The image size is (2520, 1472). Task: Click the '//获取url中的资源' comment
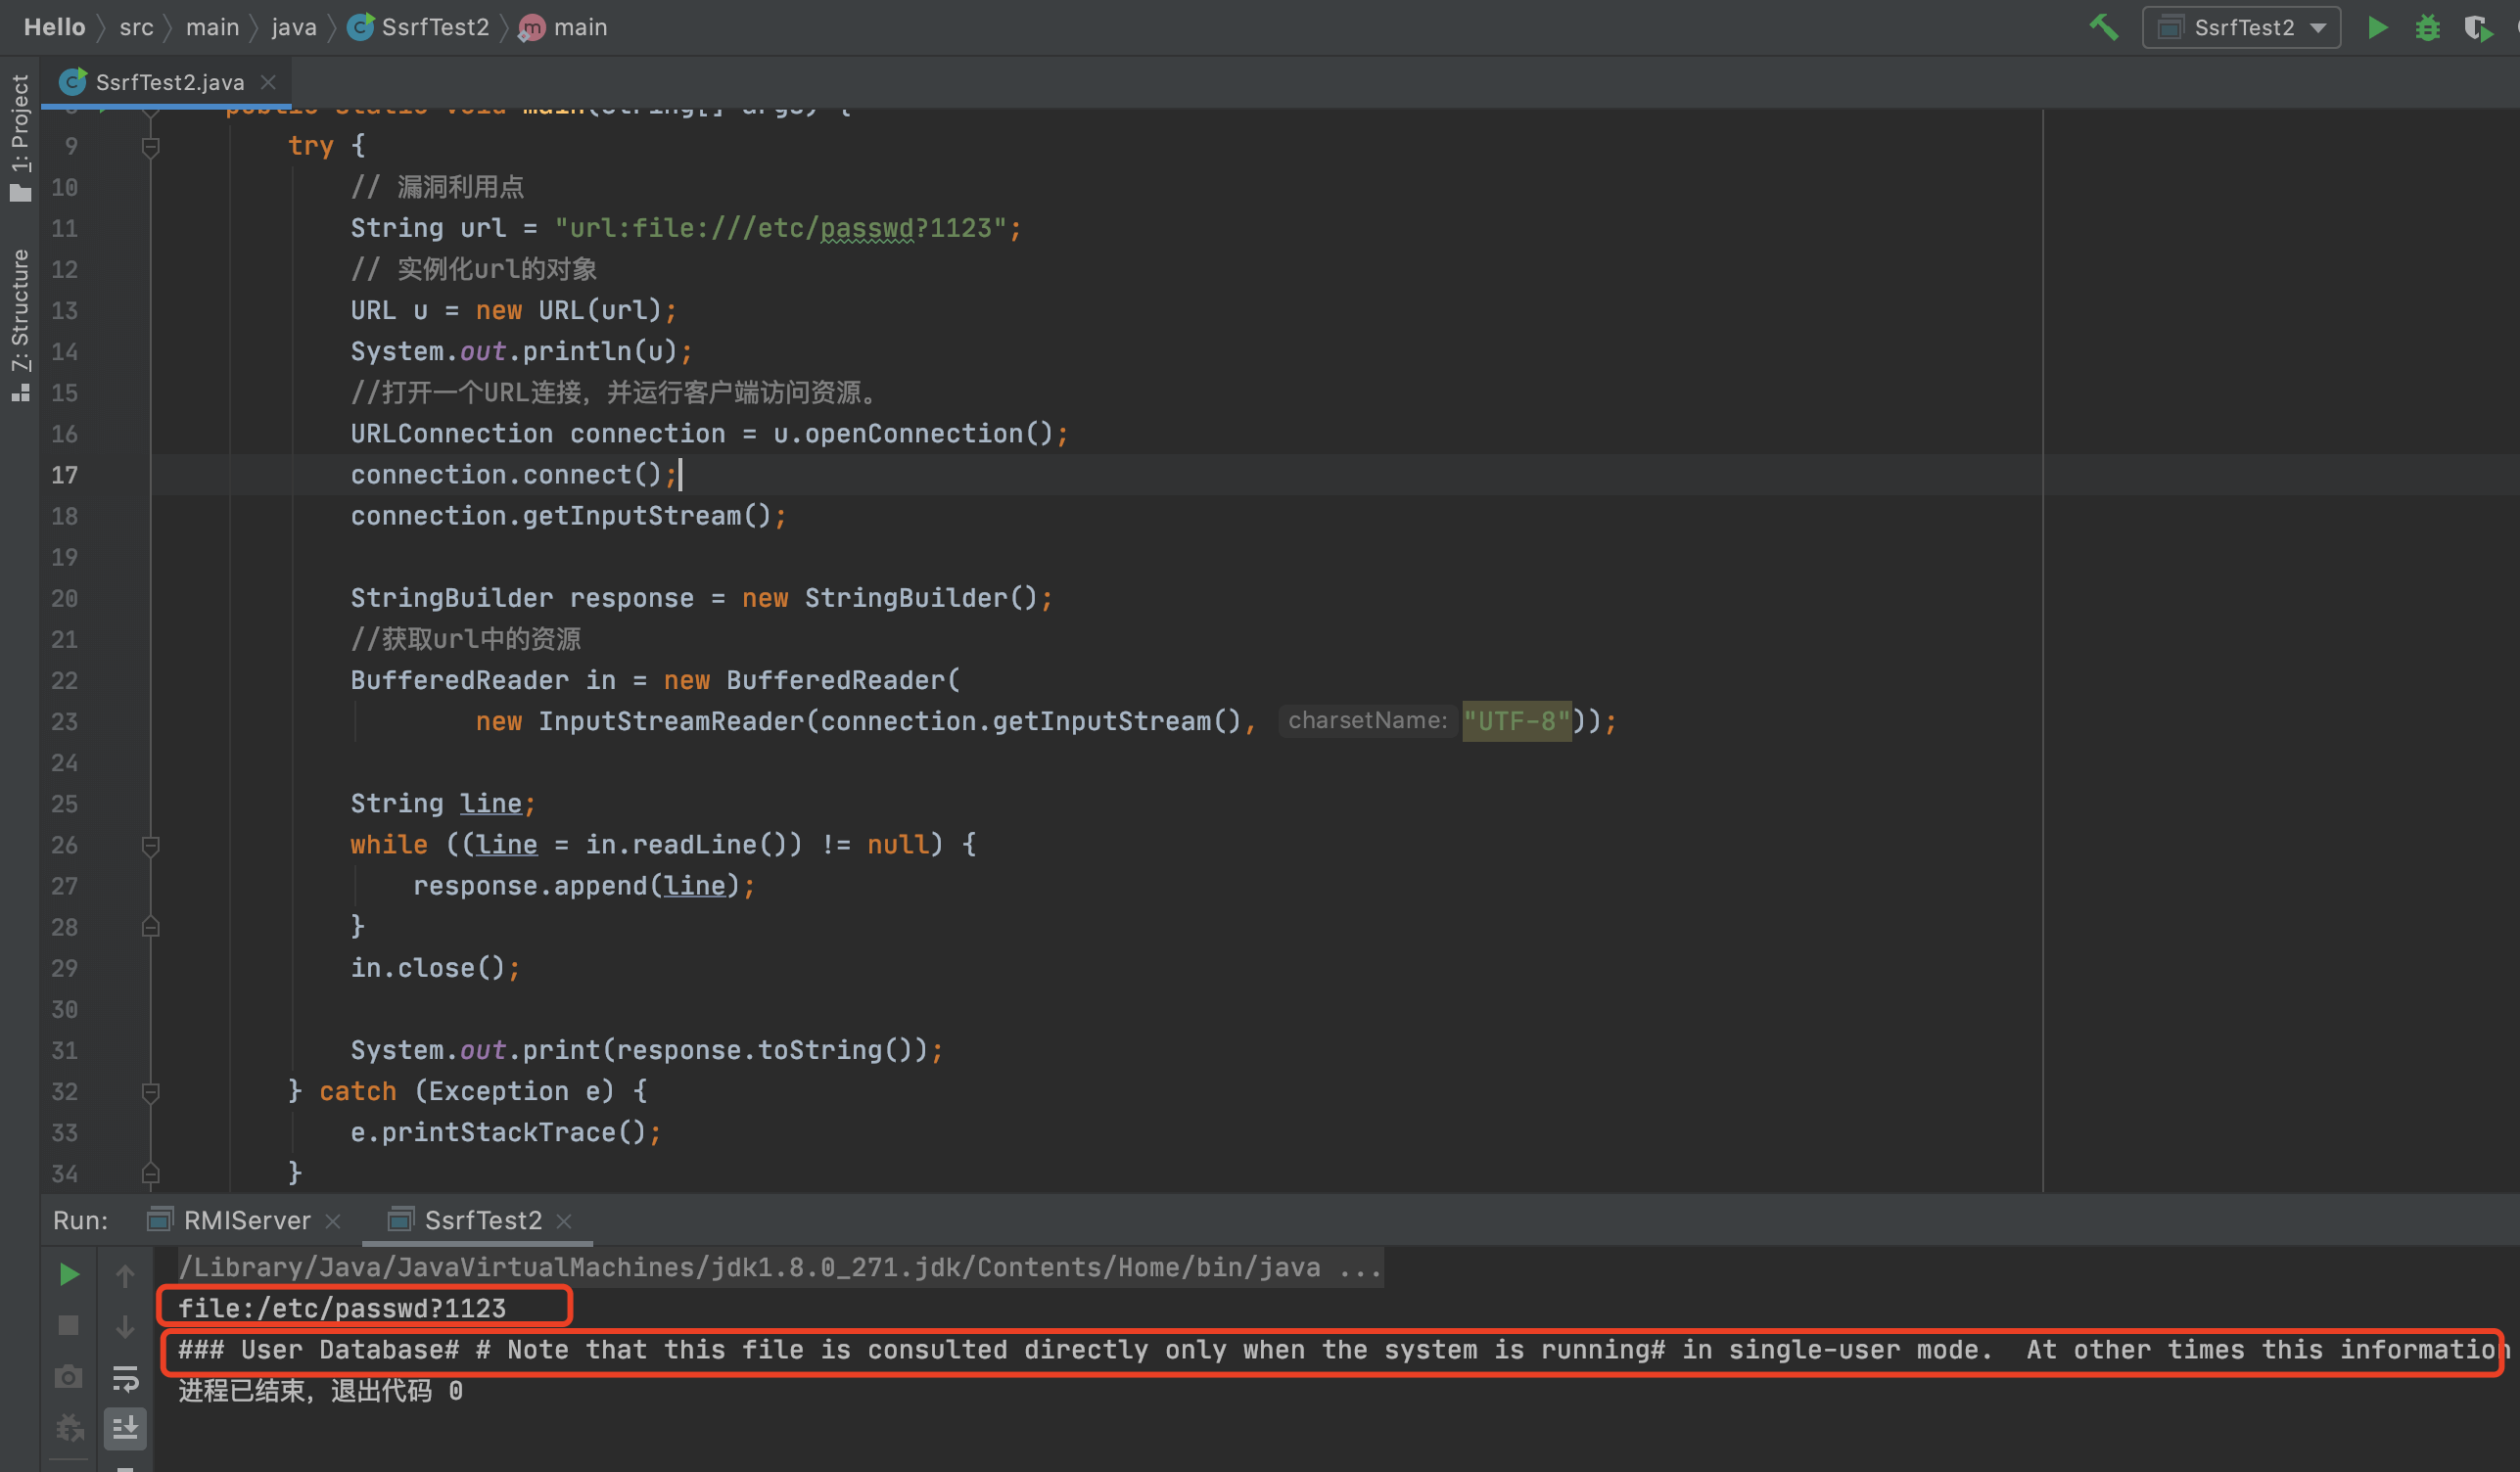click(466, 639)
